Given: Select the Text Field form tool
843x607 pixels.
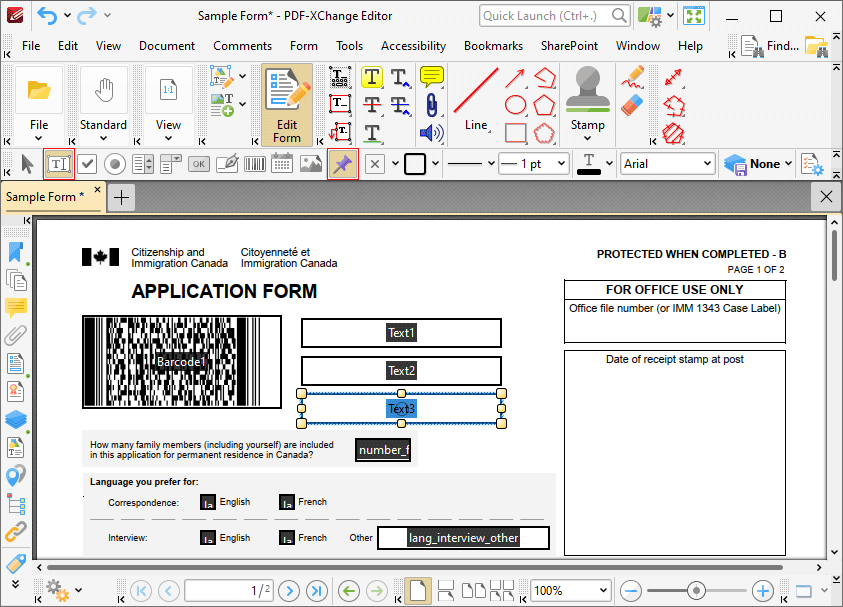Looking at the screenshot, I should pyautogui.click(x=59, y=164).
